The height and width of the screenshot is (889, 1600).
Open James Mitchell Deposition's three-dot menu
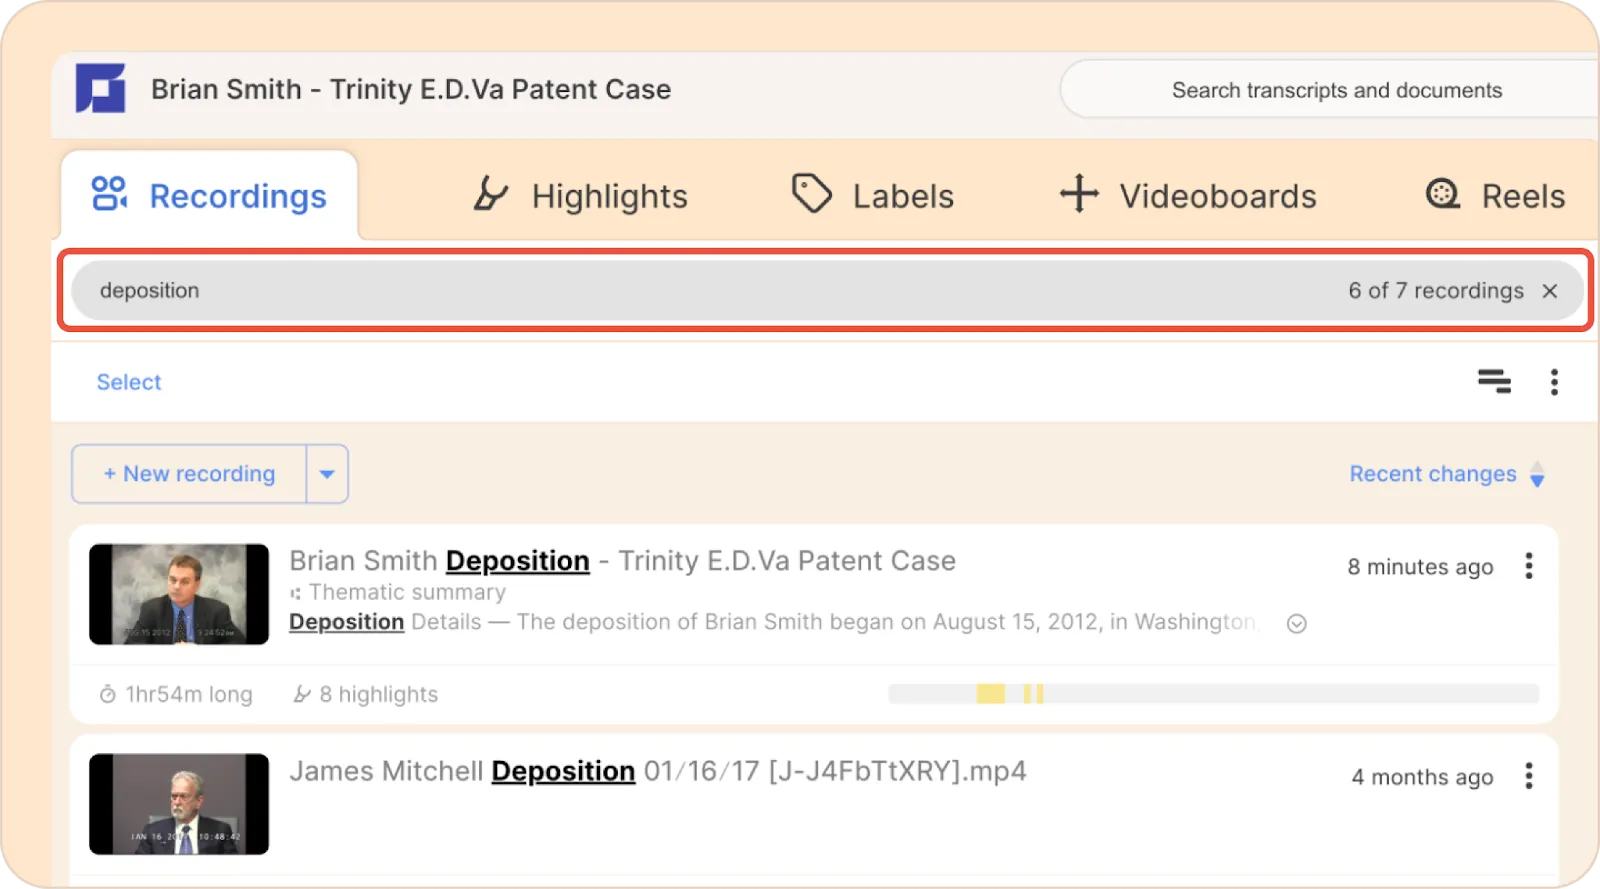(x=1528, y=776)
